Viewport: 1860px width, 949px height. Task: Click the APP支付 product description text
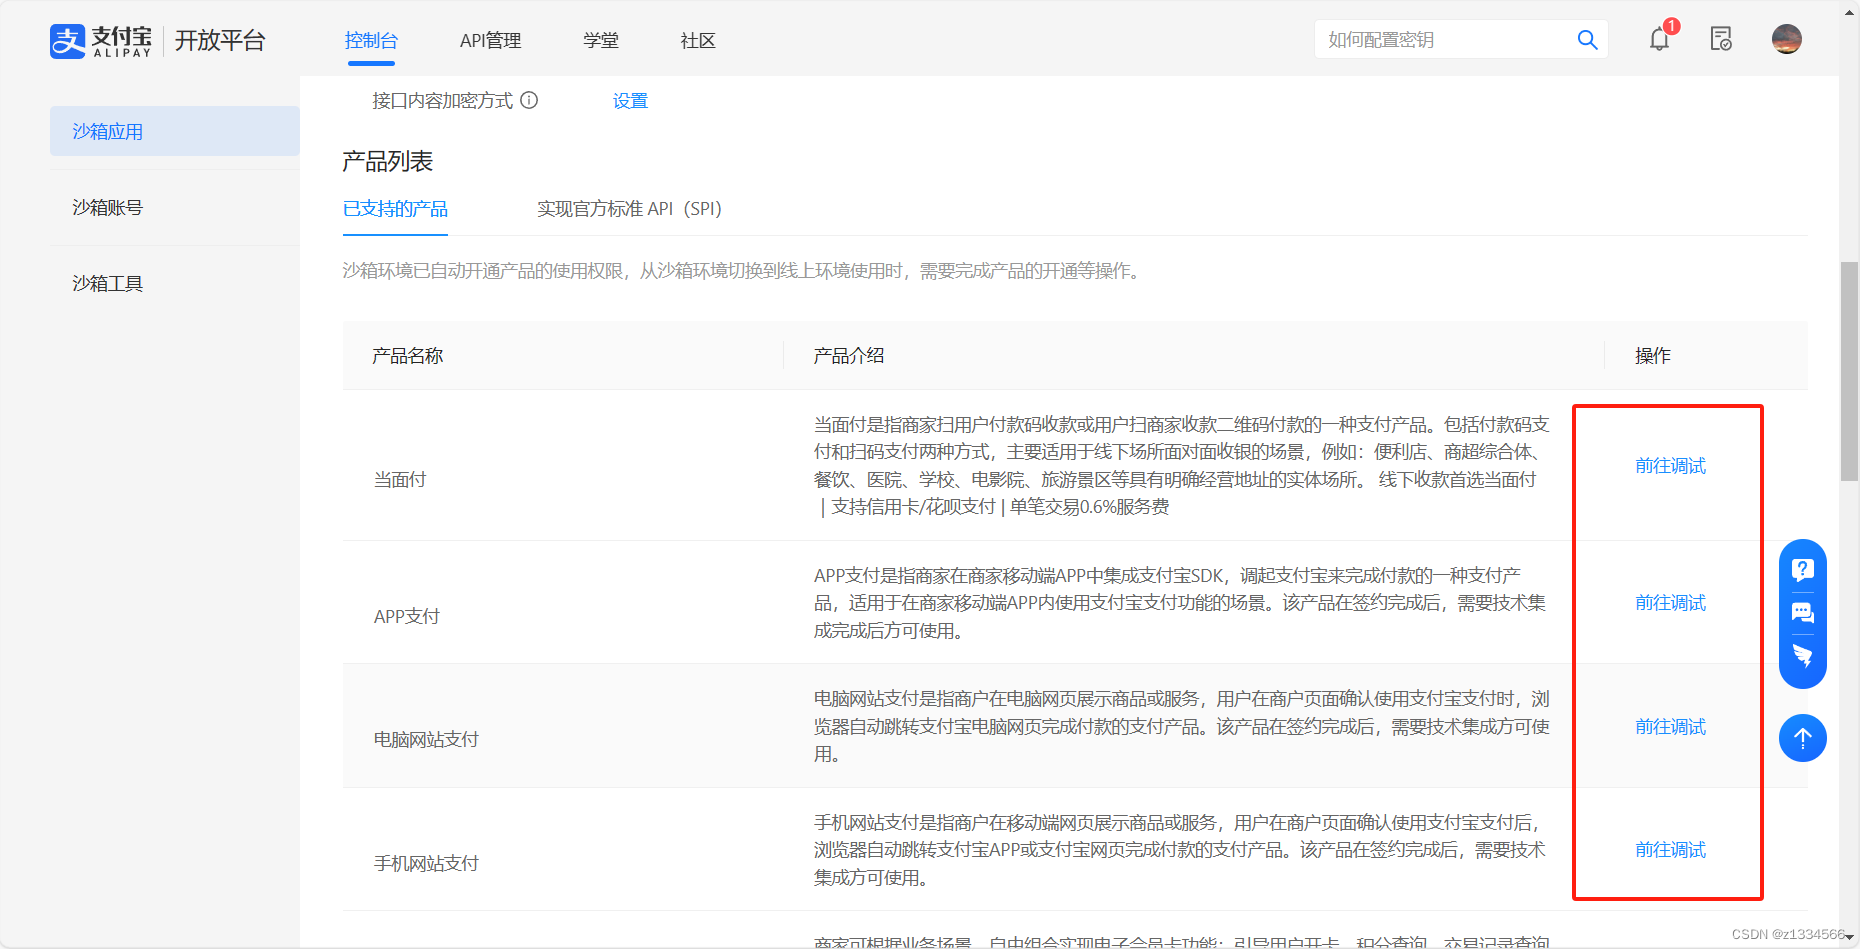coord(1180,603)
